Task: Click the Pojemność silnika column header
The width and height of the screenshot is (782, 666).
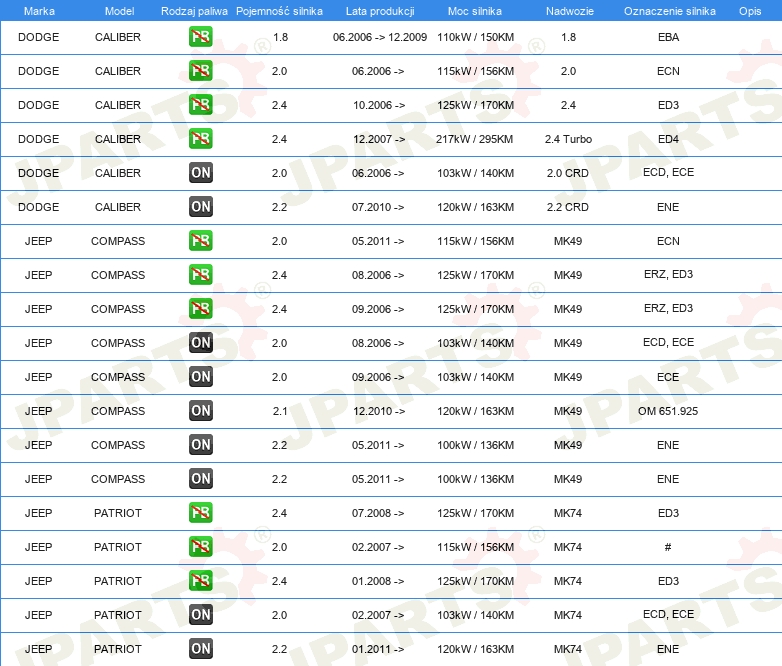Action: [279, 11]
